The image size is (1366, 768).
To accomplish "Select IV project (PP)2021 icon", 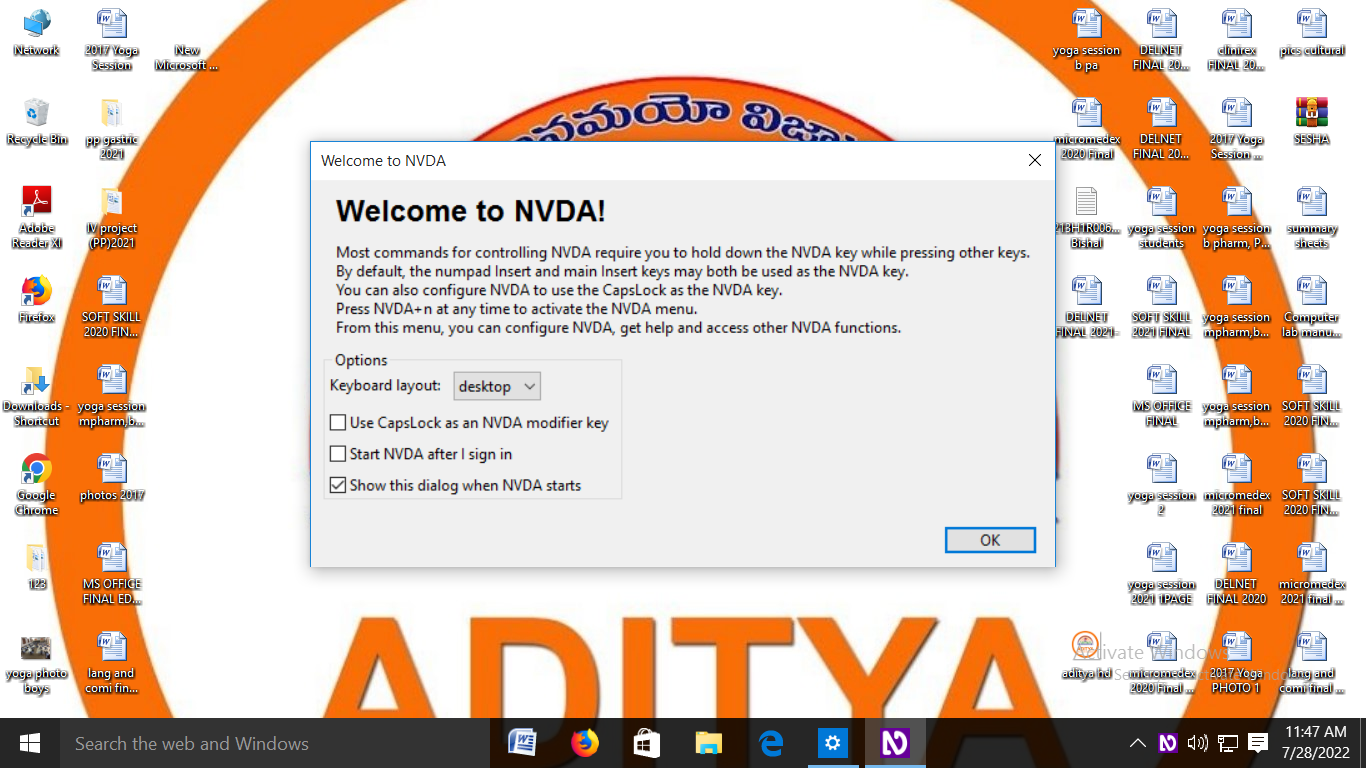I will pyautogui.click(x=112, y=217).
